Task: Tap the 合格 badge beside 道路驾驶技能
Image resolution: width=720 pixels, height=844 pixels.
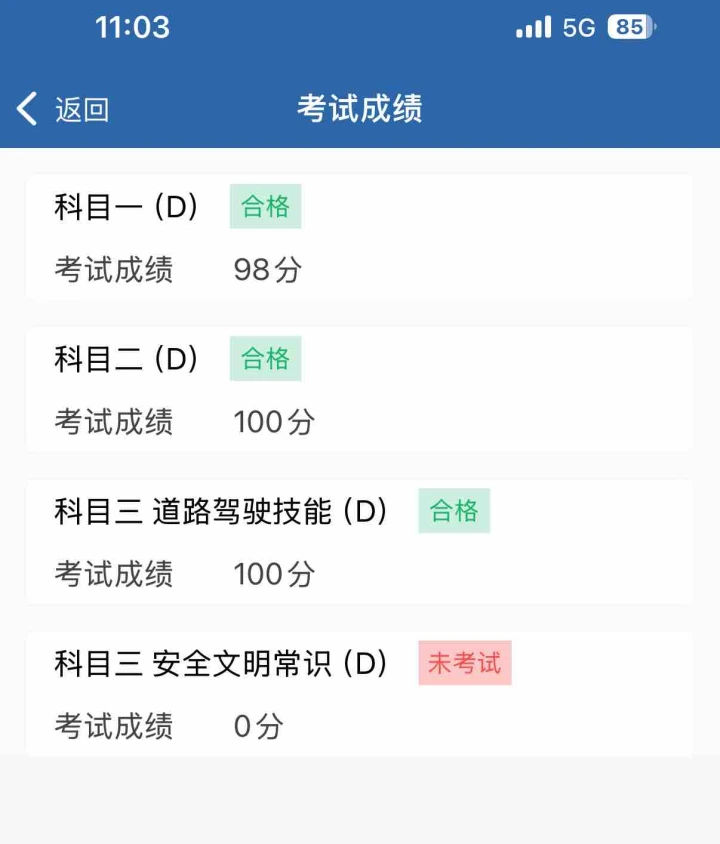Action: tap(454, 510)
